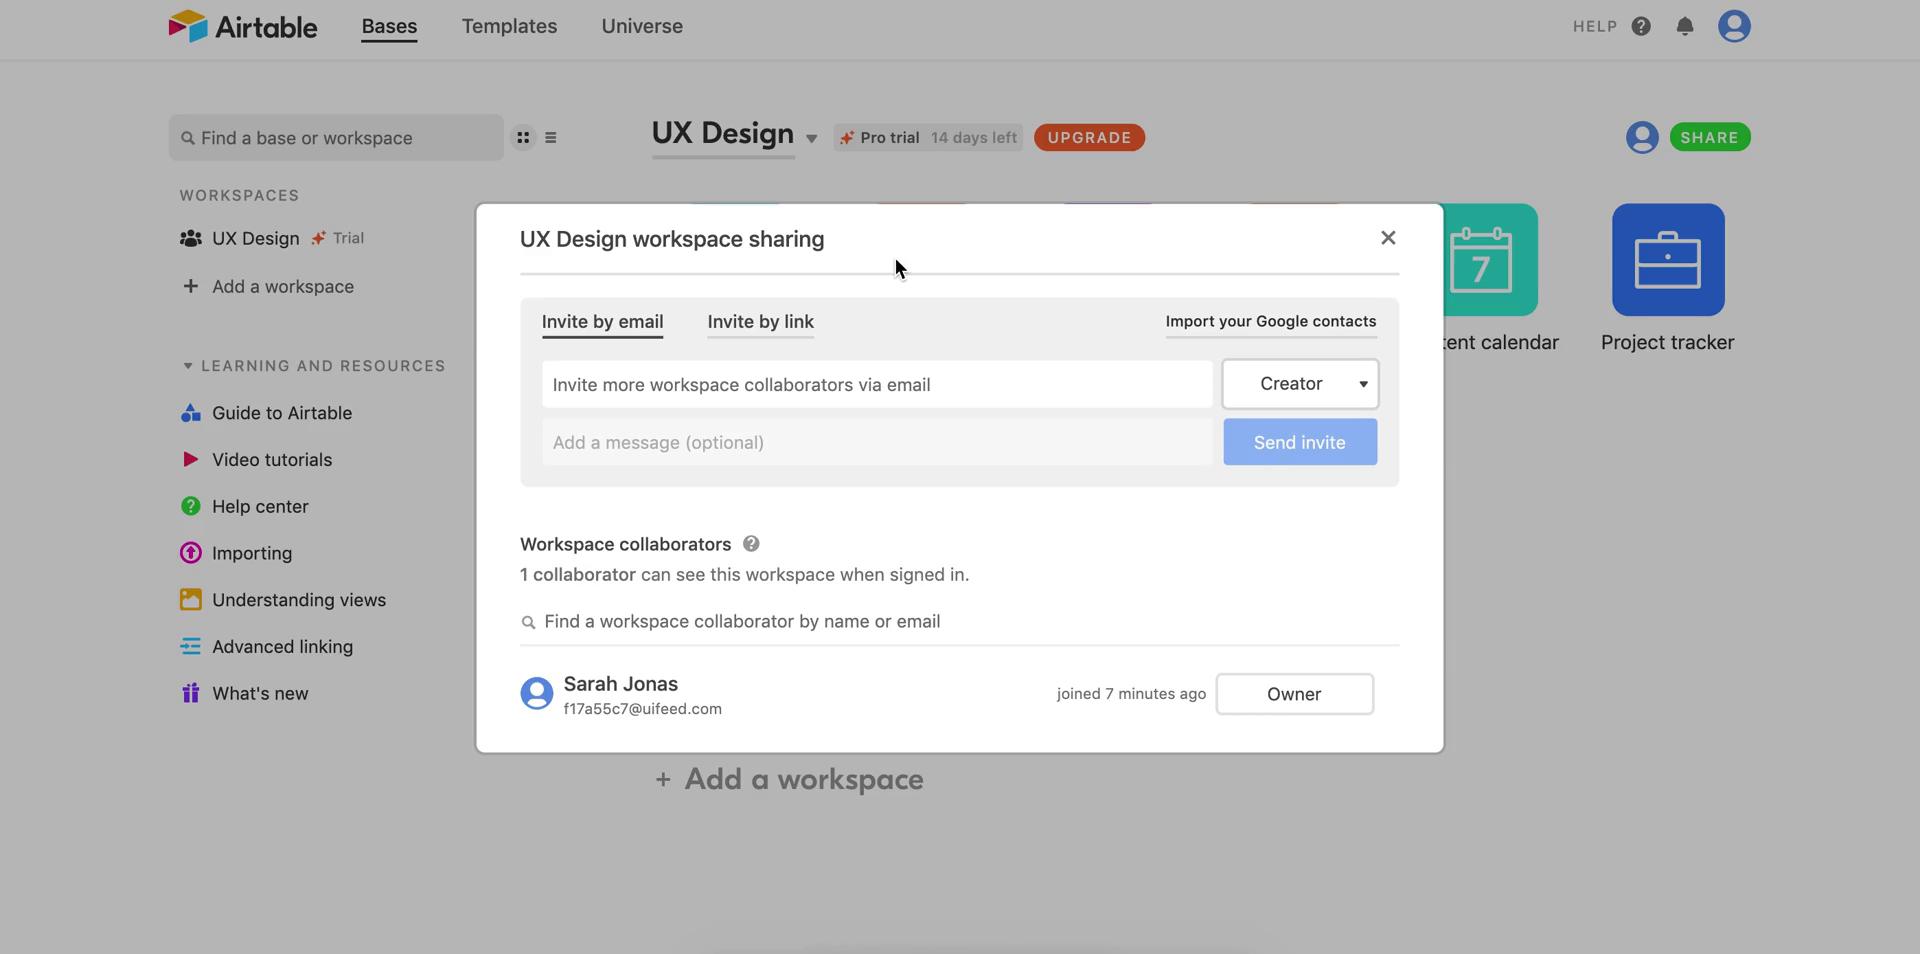Viewport: 1920px width, 954px height.
Task: Open the Templates tab
Action: point(509,27)
